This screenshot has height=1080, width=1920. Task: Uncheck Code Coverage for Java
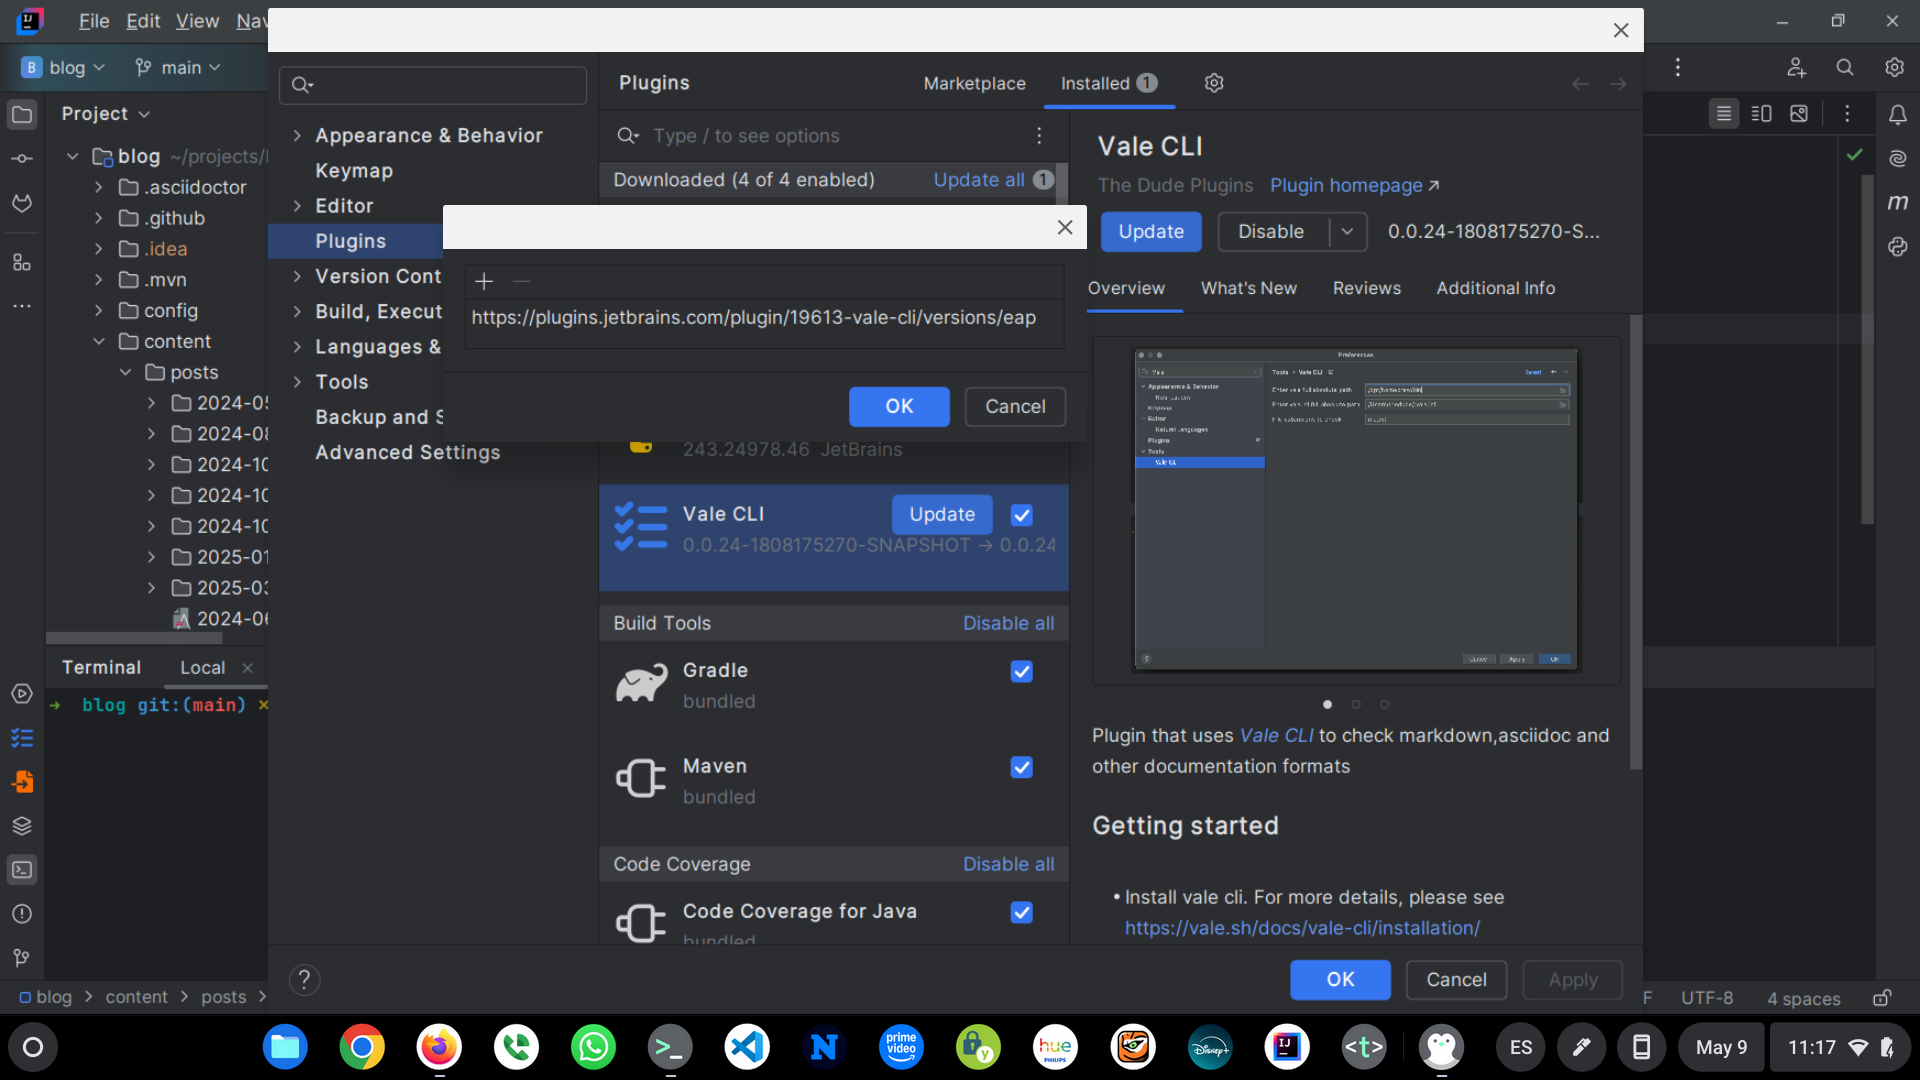1021,912
